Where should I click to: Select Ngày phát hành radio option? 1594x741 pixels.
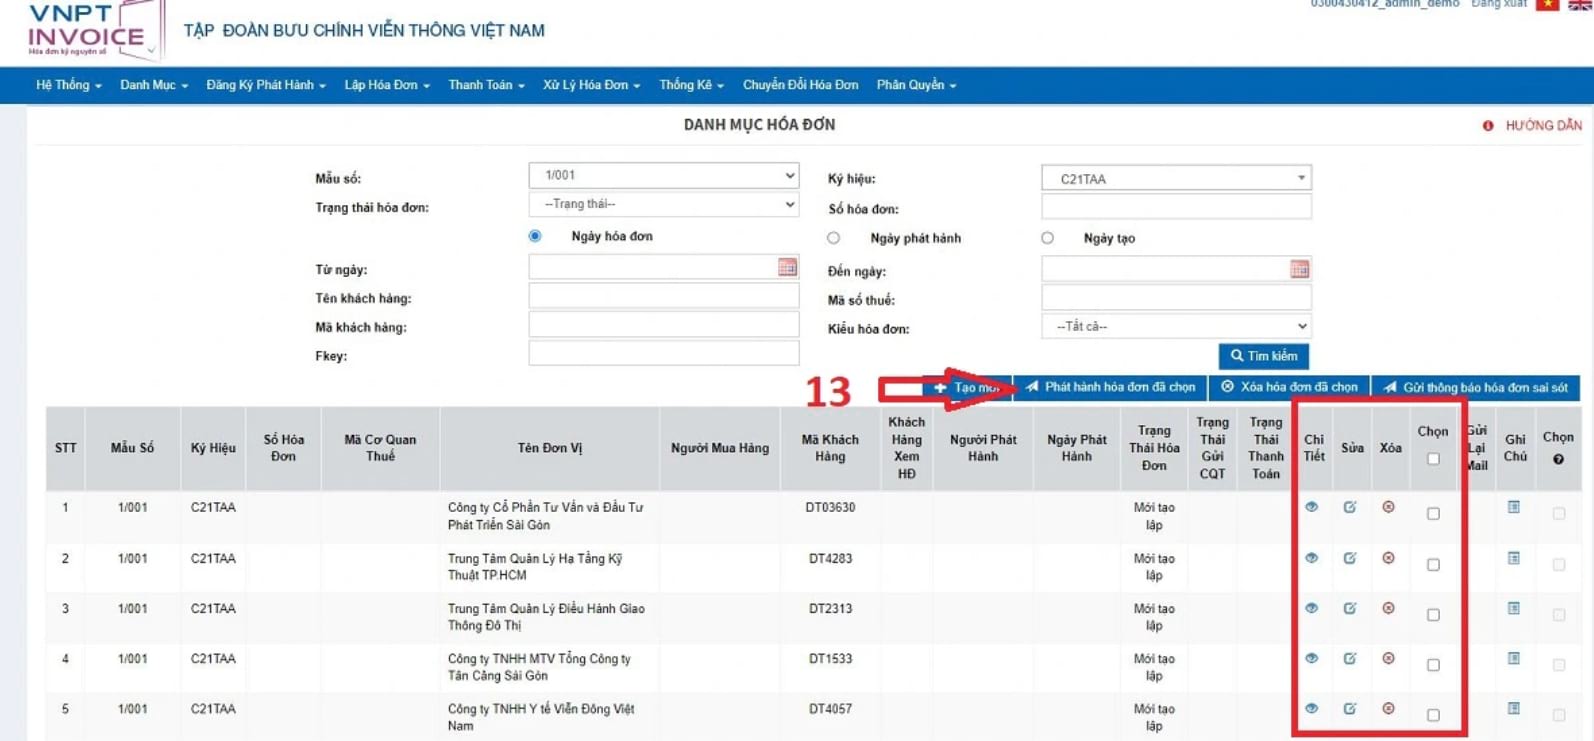tap(833, 238)
